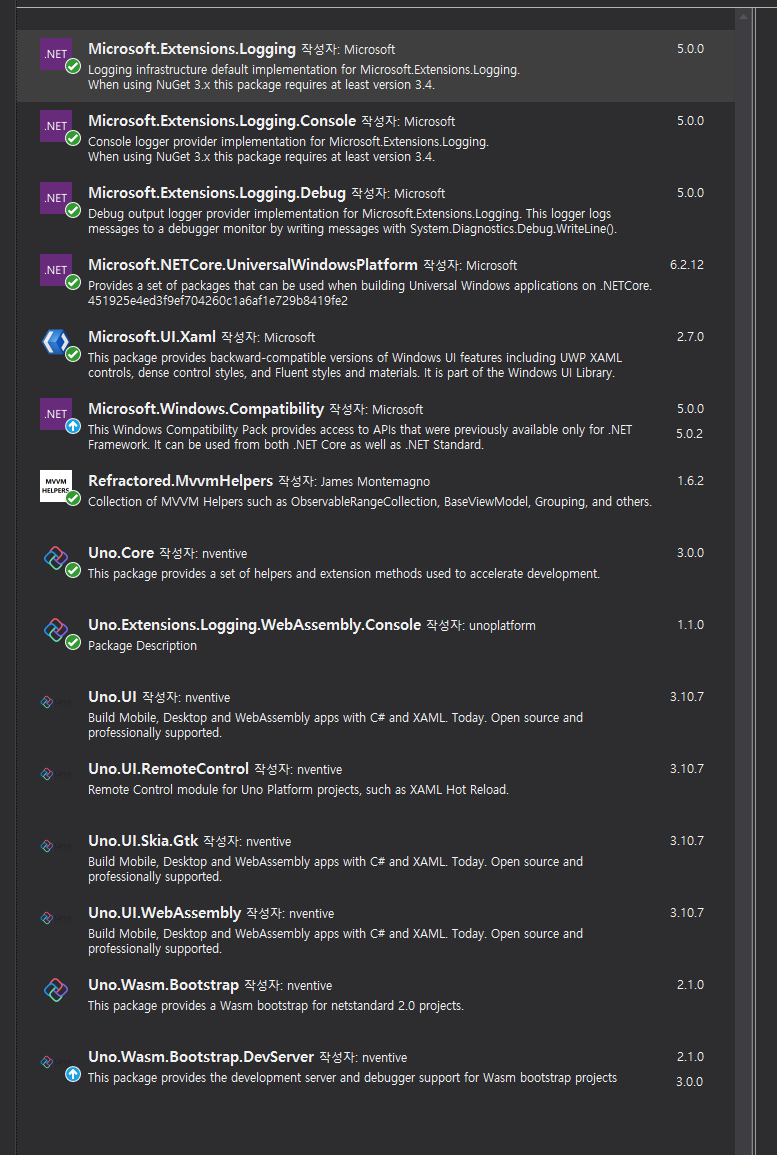Click the Uno.Core package icon
The image size is (777, 1155).
pos(55,559)
